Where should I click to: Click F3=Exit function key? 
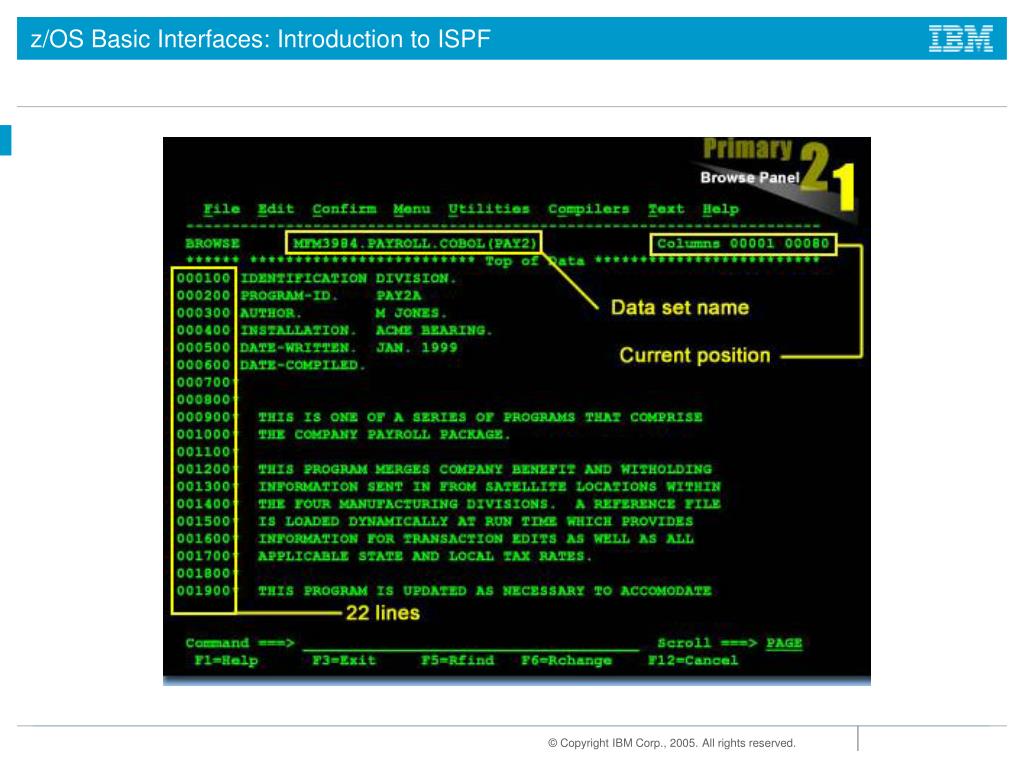(344, 660)
